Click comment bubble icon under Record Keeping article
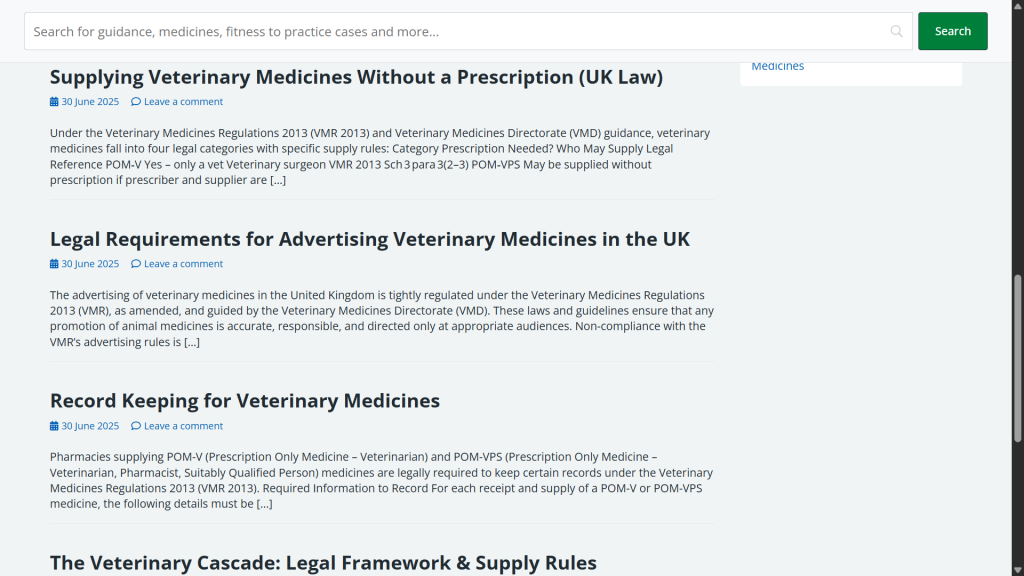The image size is (1024, 576). coord(136,426)
